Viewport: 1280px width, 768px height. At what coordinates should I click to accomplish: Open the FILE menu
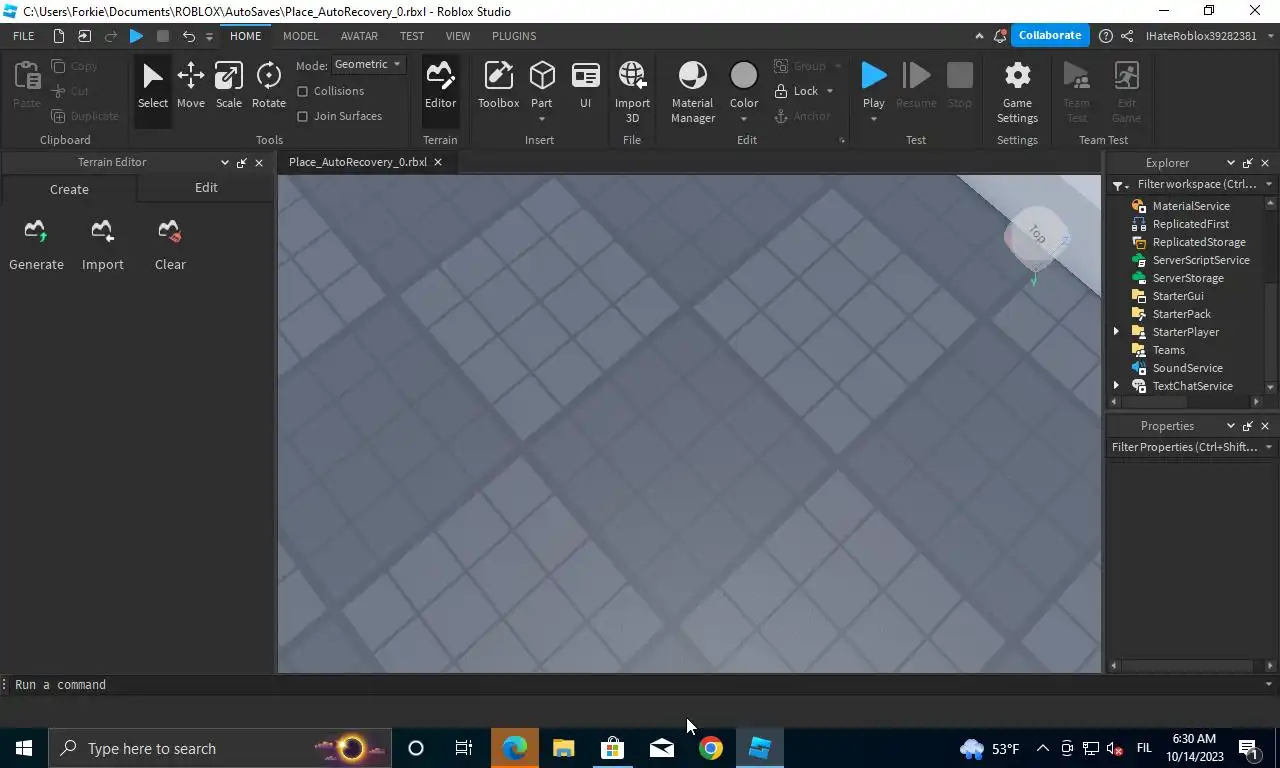[23, 36]
